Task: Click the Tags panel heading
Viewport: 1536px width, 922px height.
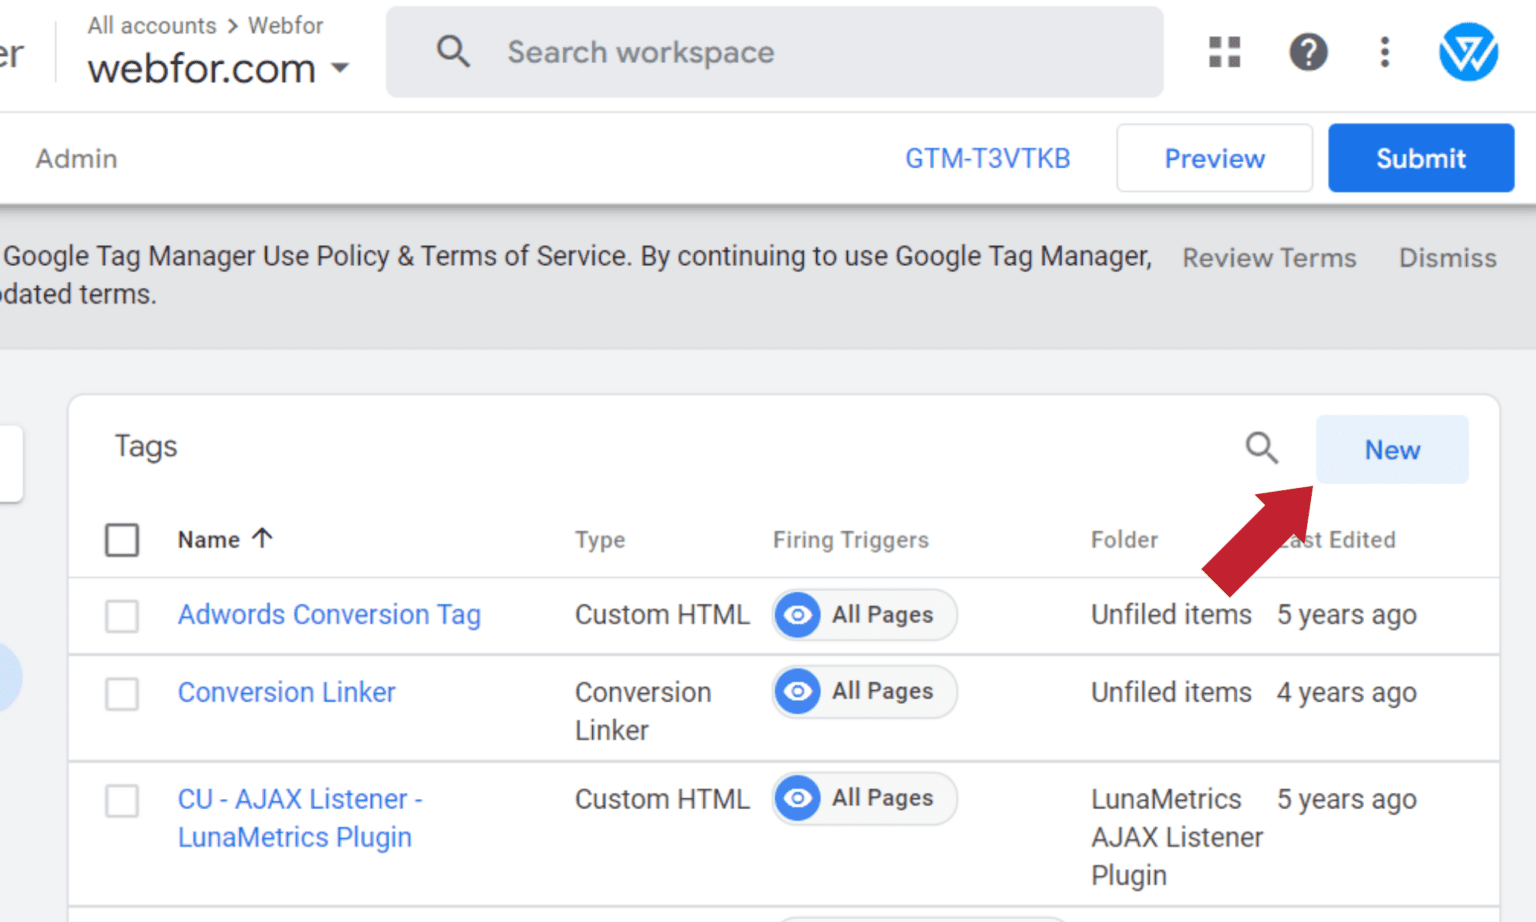Action: pos(146,447)
